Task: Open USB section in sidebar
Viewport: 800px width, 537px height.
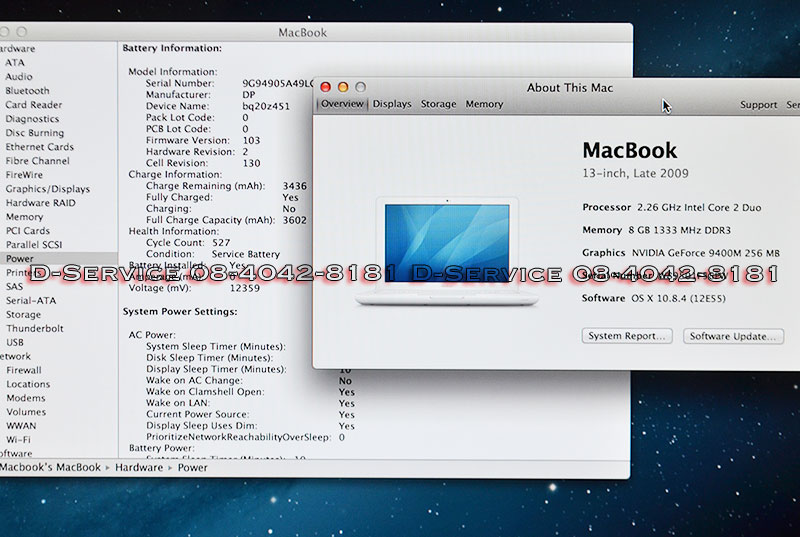Action: 15,342
